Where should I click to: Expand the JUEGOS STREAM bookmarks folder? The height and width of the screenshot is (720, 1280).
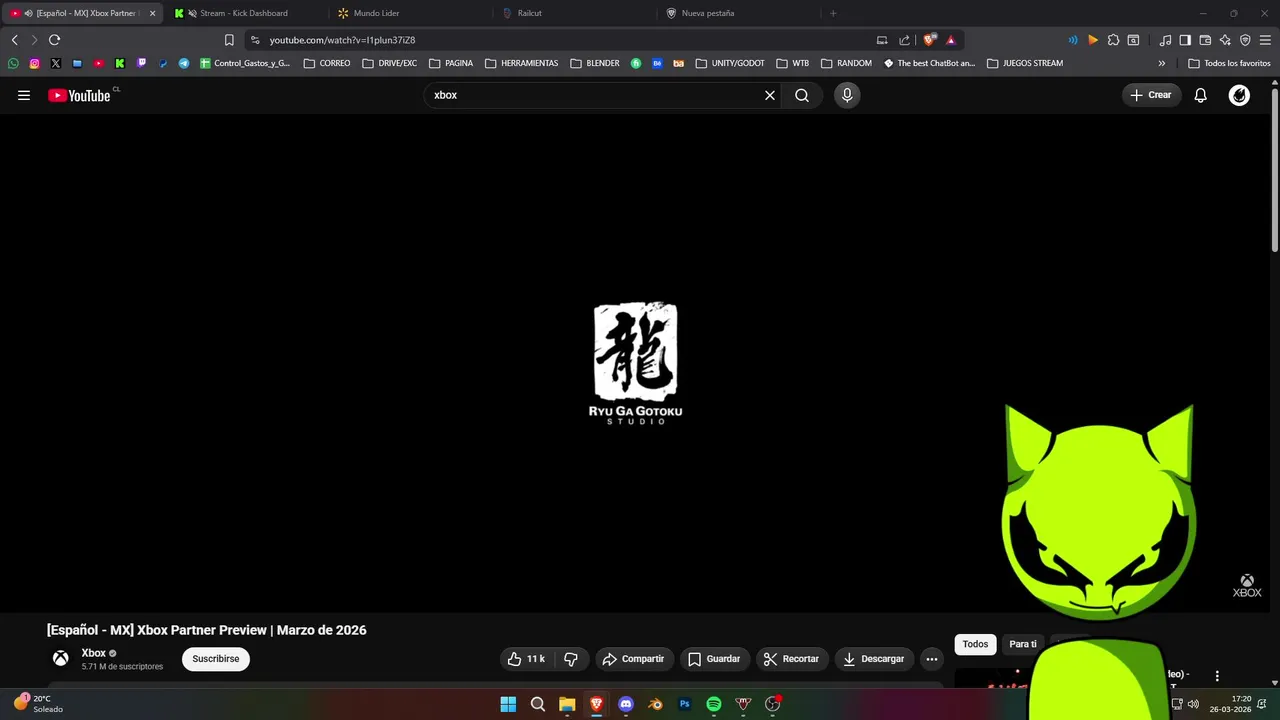pyautogui.click(x=1025, y=63)
